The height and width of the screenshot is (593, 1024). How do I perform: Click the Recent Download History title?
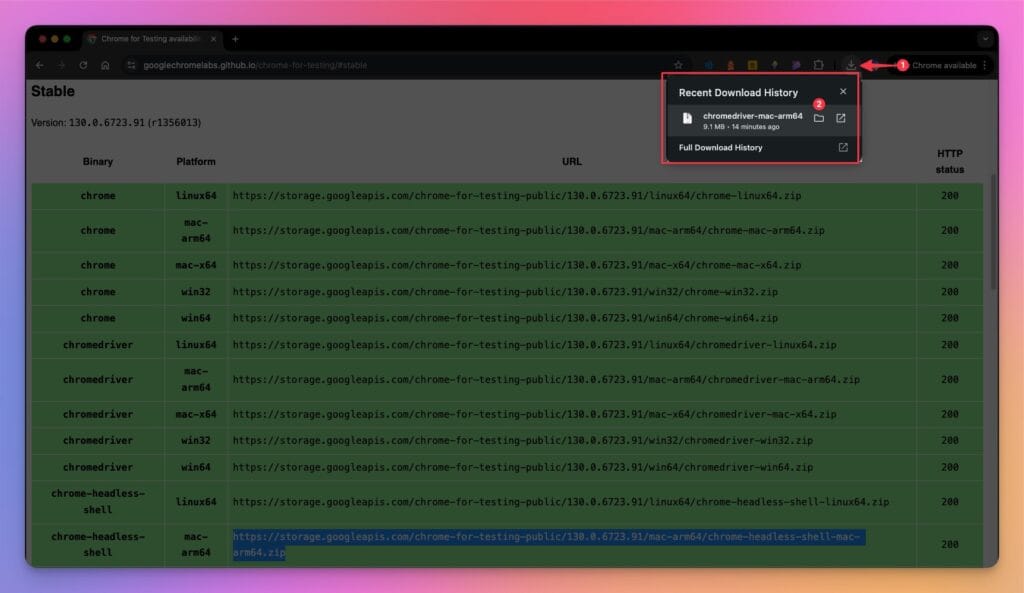738,93
